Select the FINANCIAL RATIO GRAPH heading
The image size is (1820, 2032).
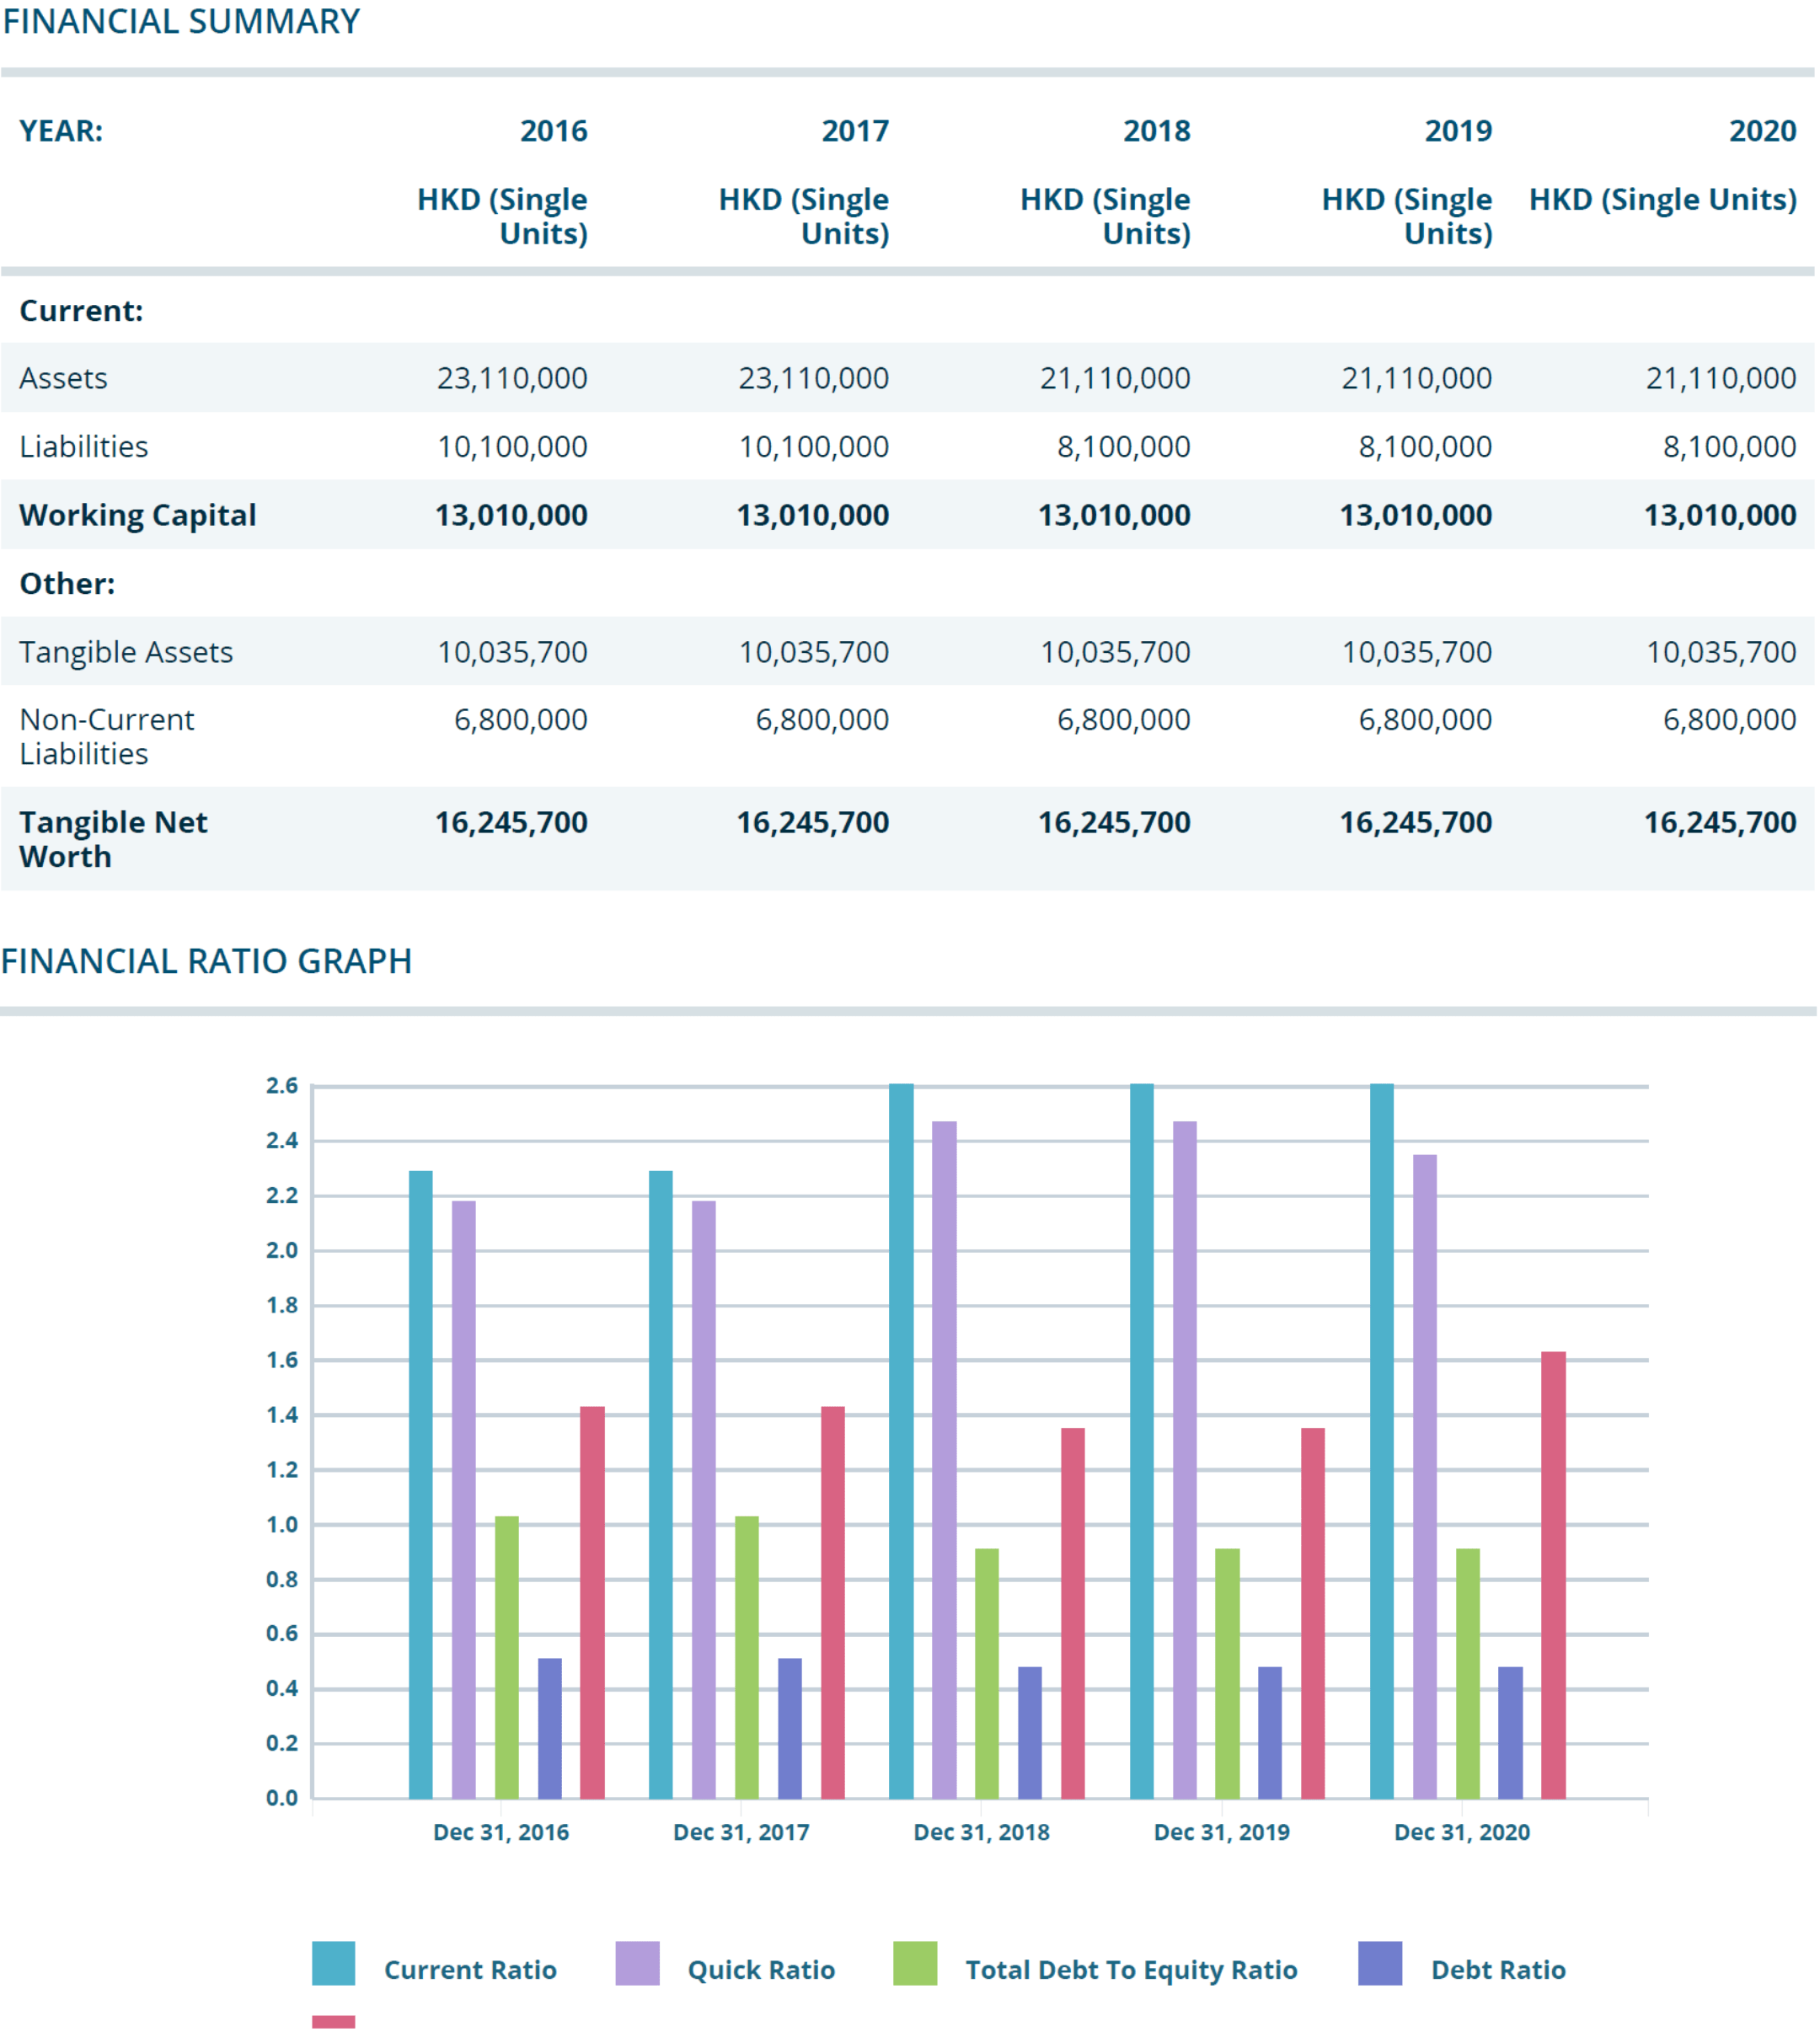point(207,961)
